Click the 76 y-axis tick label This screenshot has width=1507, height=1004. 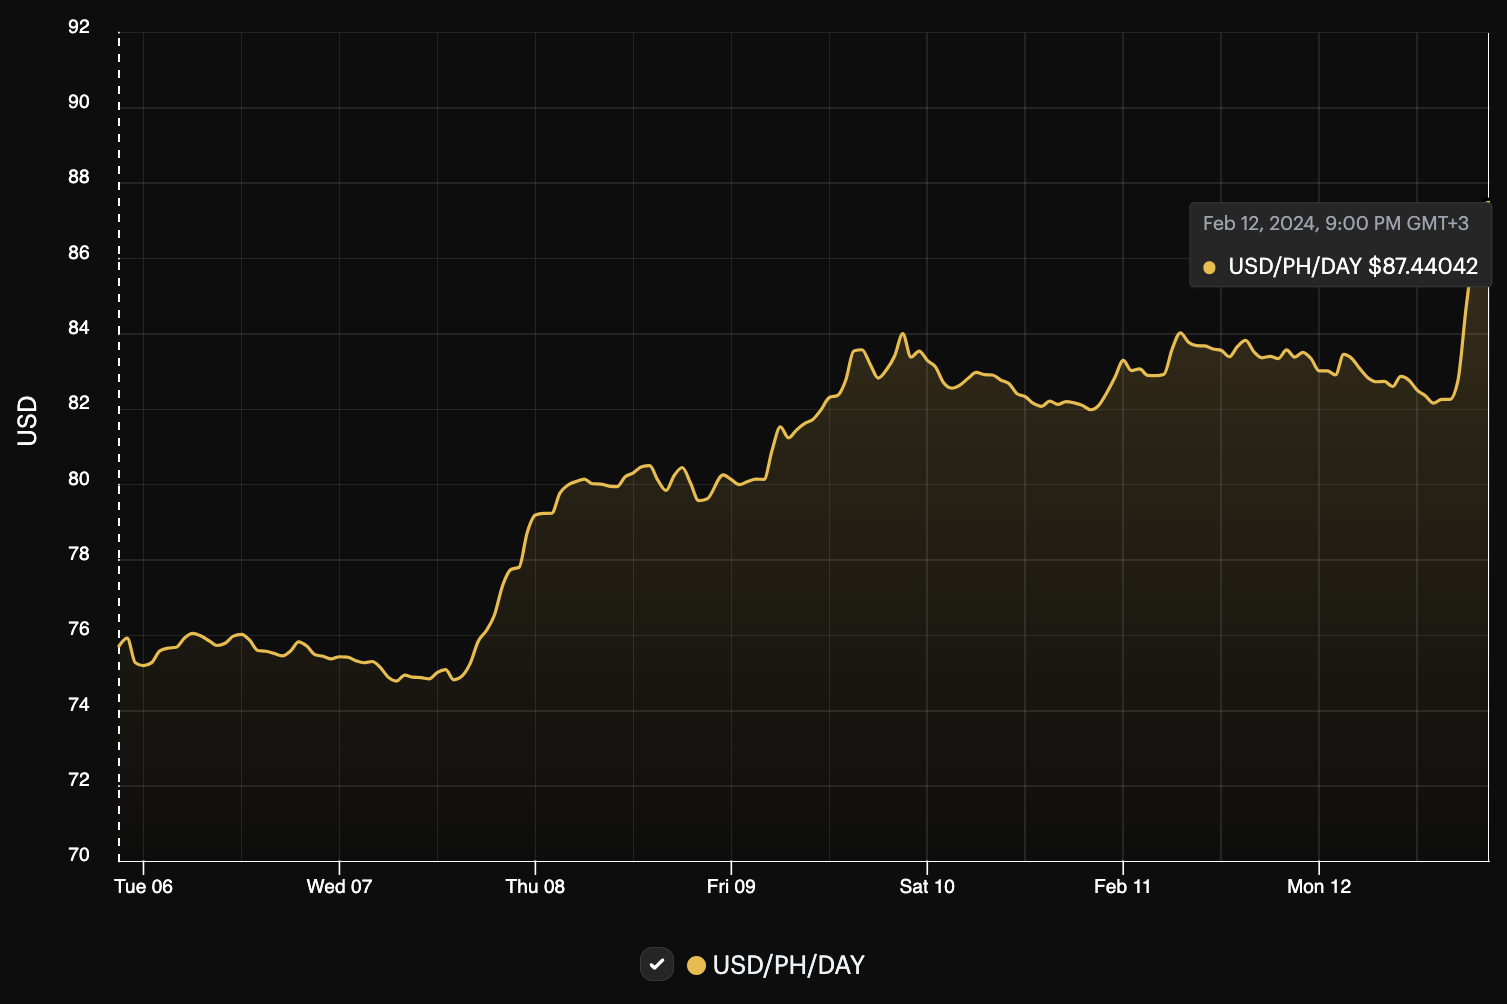pyautogui.click(x=79, y=629)
